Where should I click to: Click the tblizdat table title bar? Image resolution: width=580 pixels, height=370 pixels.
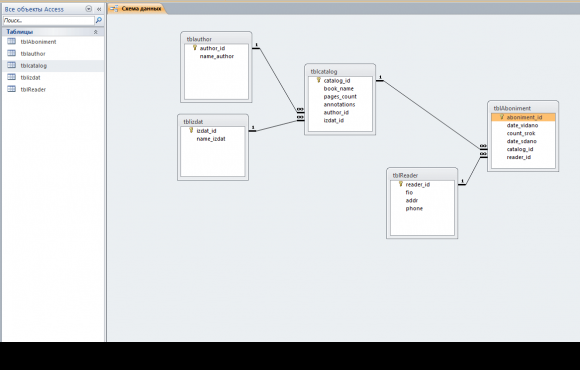[213, 121]
